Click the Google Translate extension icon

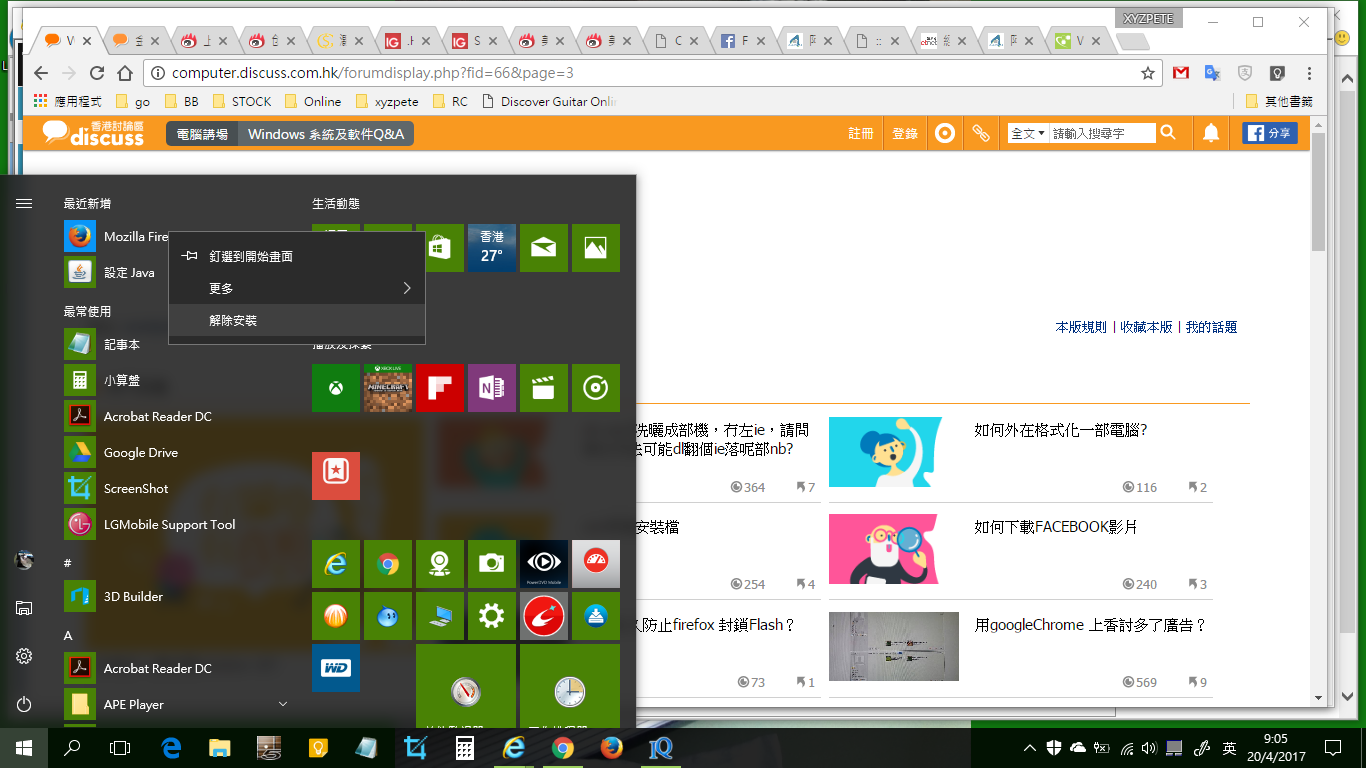1213,73
